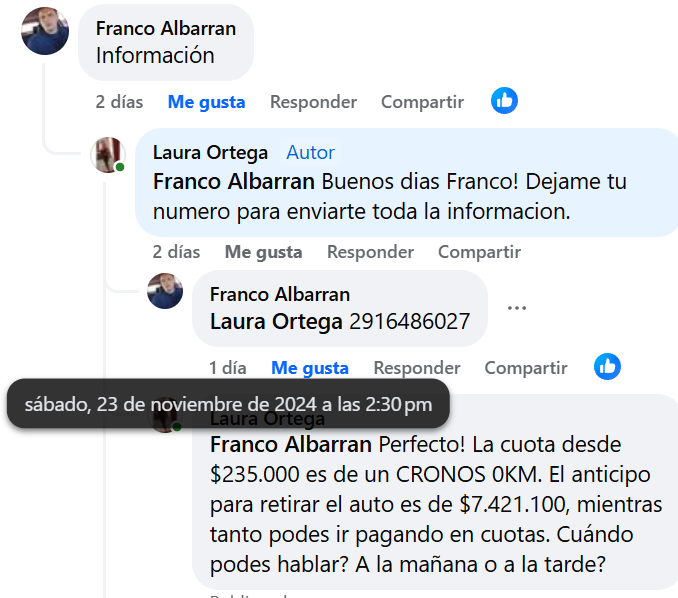The width and height of the screenshot is (678, 598).
Task: Open three-dots menu on Franco's phone number comment
Action: pos(517,308)
